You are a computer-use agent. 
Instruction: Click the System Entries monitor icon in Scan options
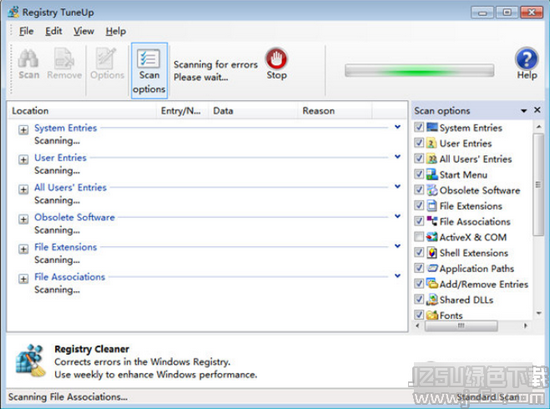click(x=432, y=127)
